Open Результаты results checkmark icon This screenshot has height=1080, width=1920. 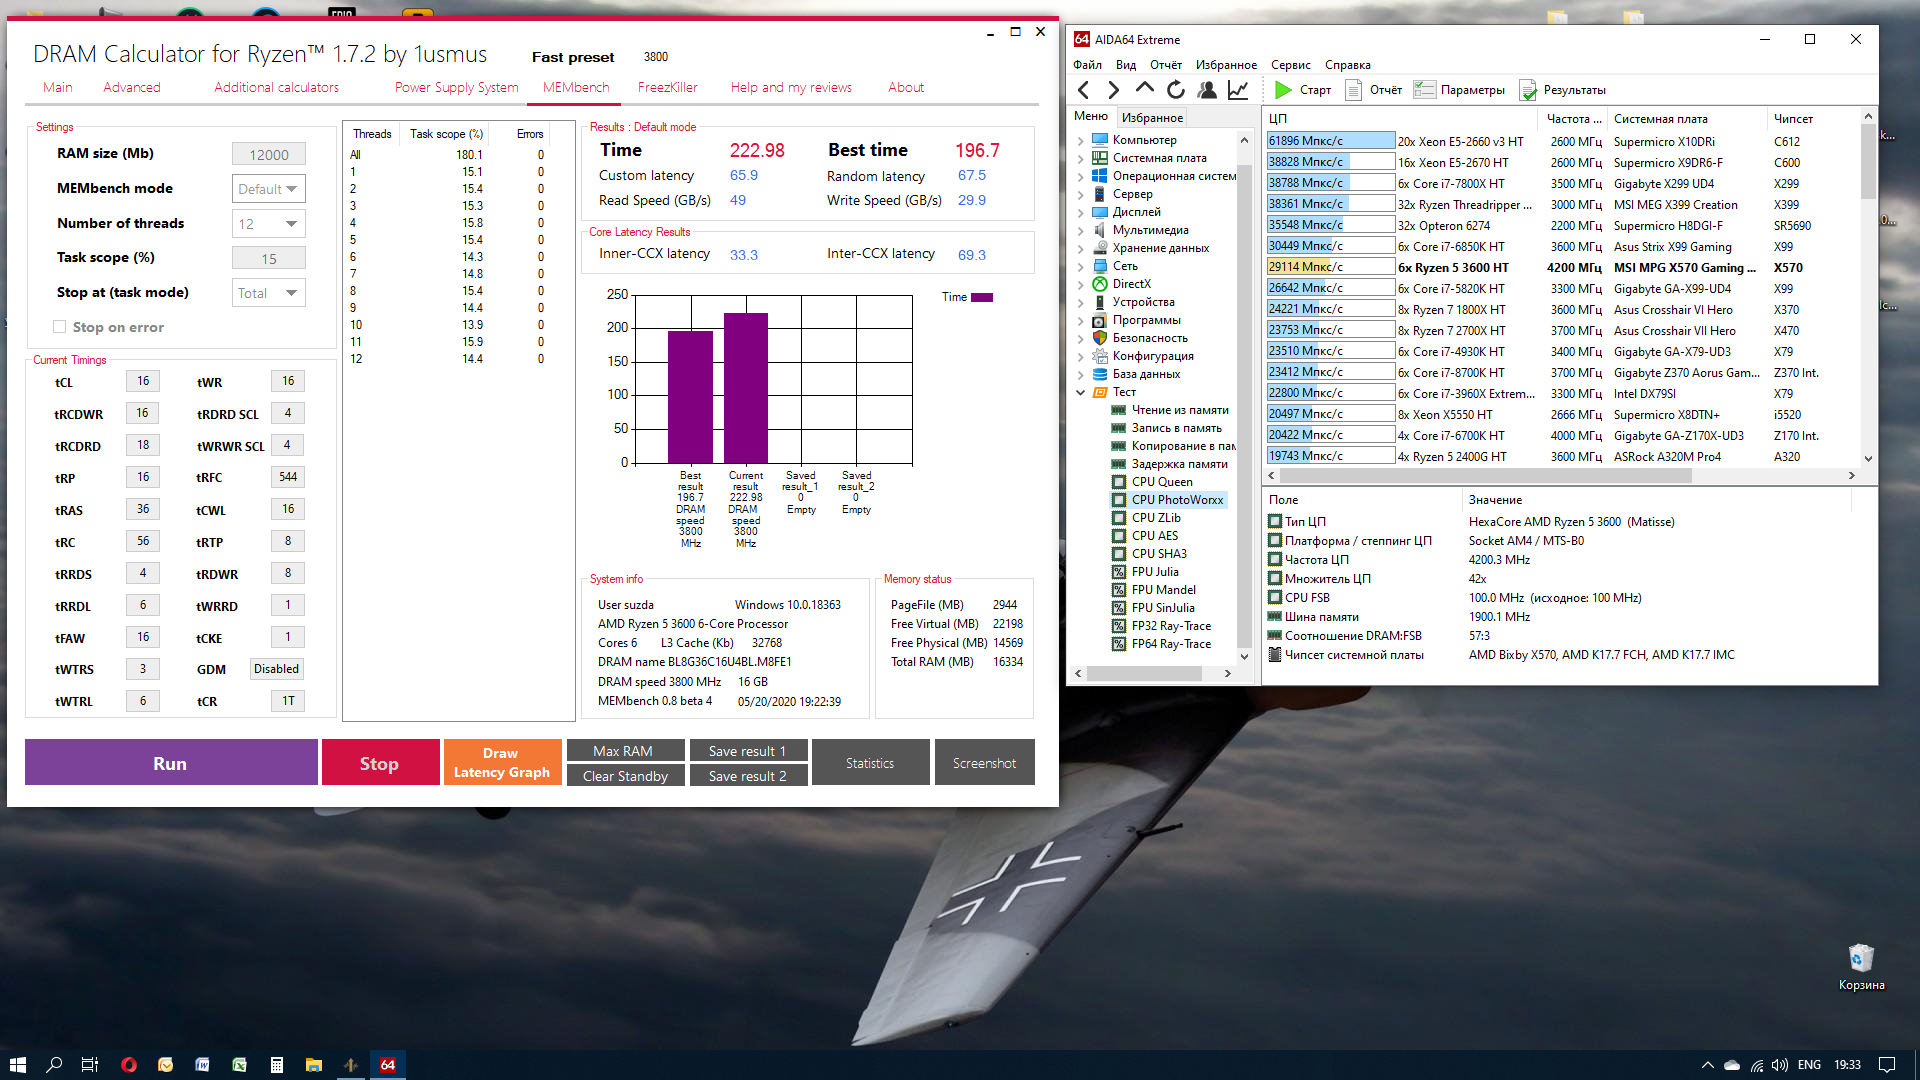(x=1528, y=90)
